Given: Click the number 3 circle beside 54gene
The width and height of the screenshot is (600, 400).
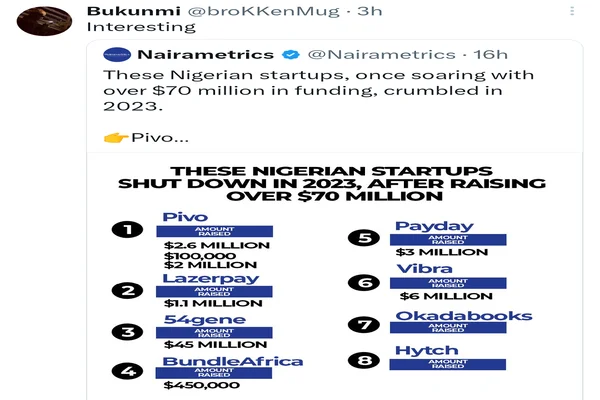Looking at the screenshot, I should click(127, 333).
